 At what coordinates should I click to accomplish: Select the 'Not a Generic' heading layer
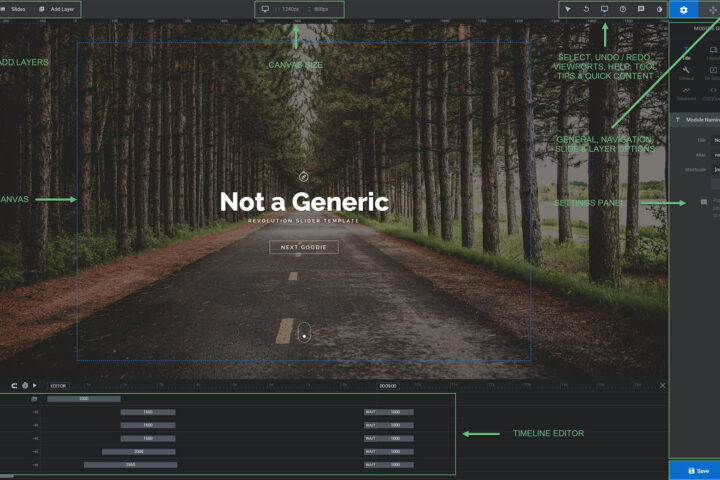pos(304,202)
